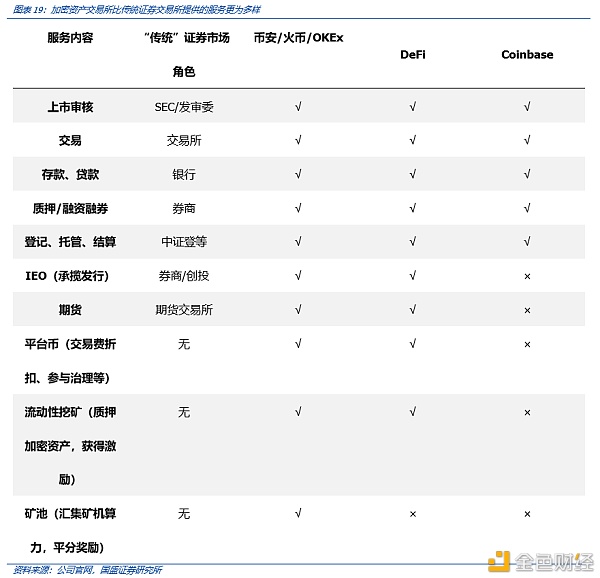Click the IEO（承揽发行）row label

click(67, 276)
